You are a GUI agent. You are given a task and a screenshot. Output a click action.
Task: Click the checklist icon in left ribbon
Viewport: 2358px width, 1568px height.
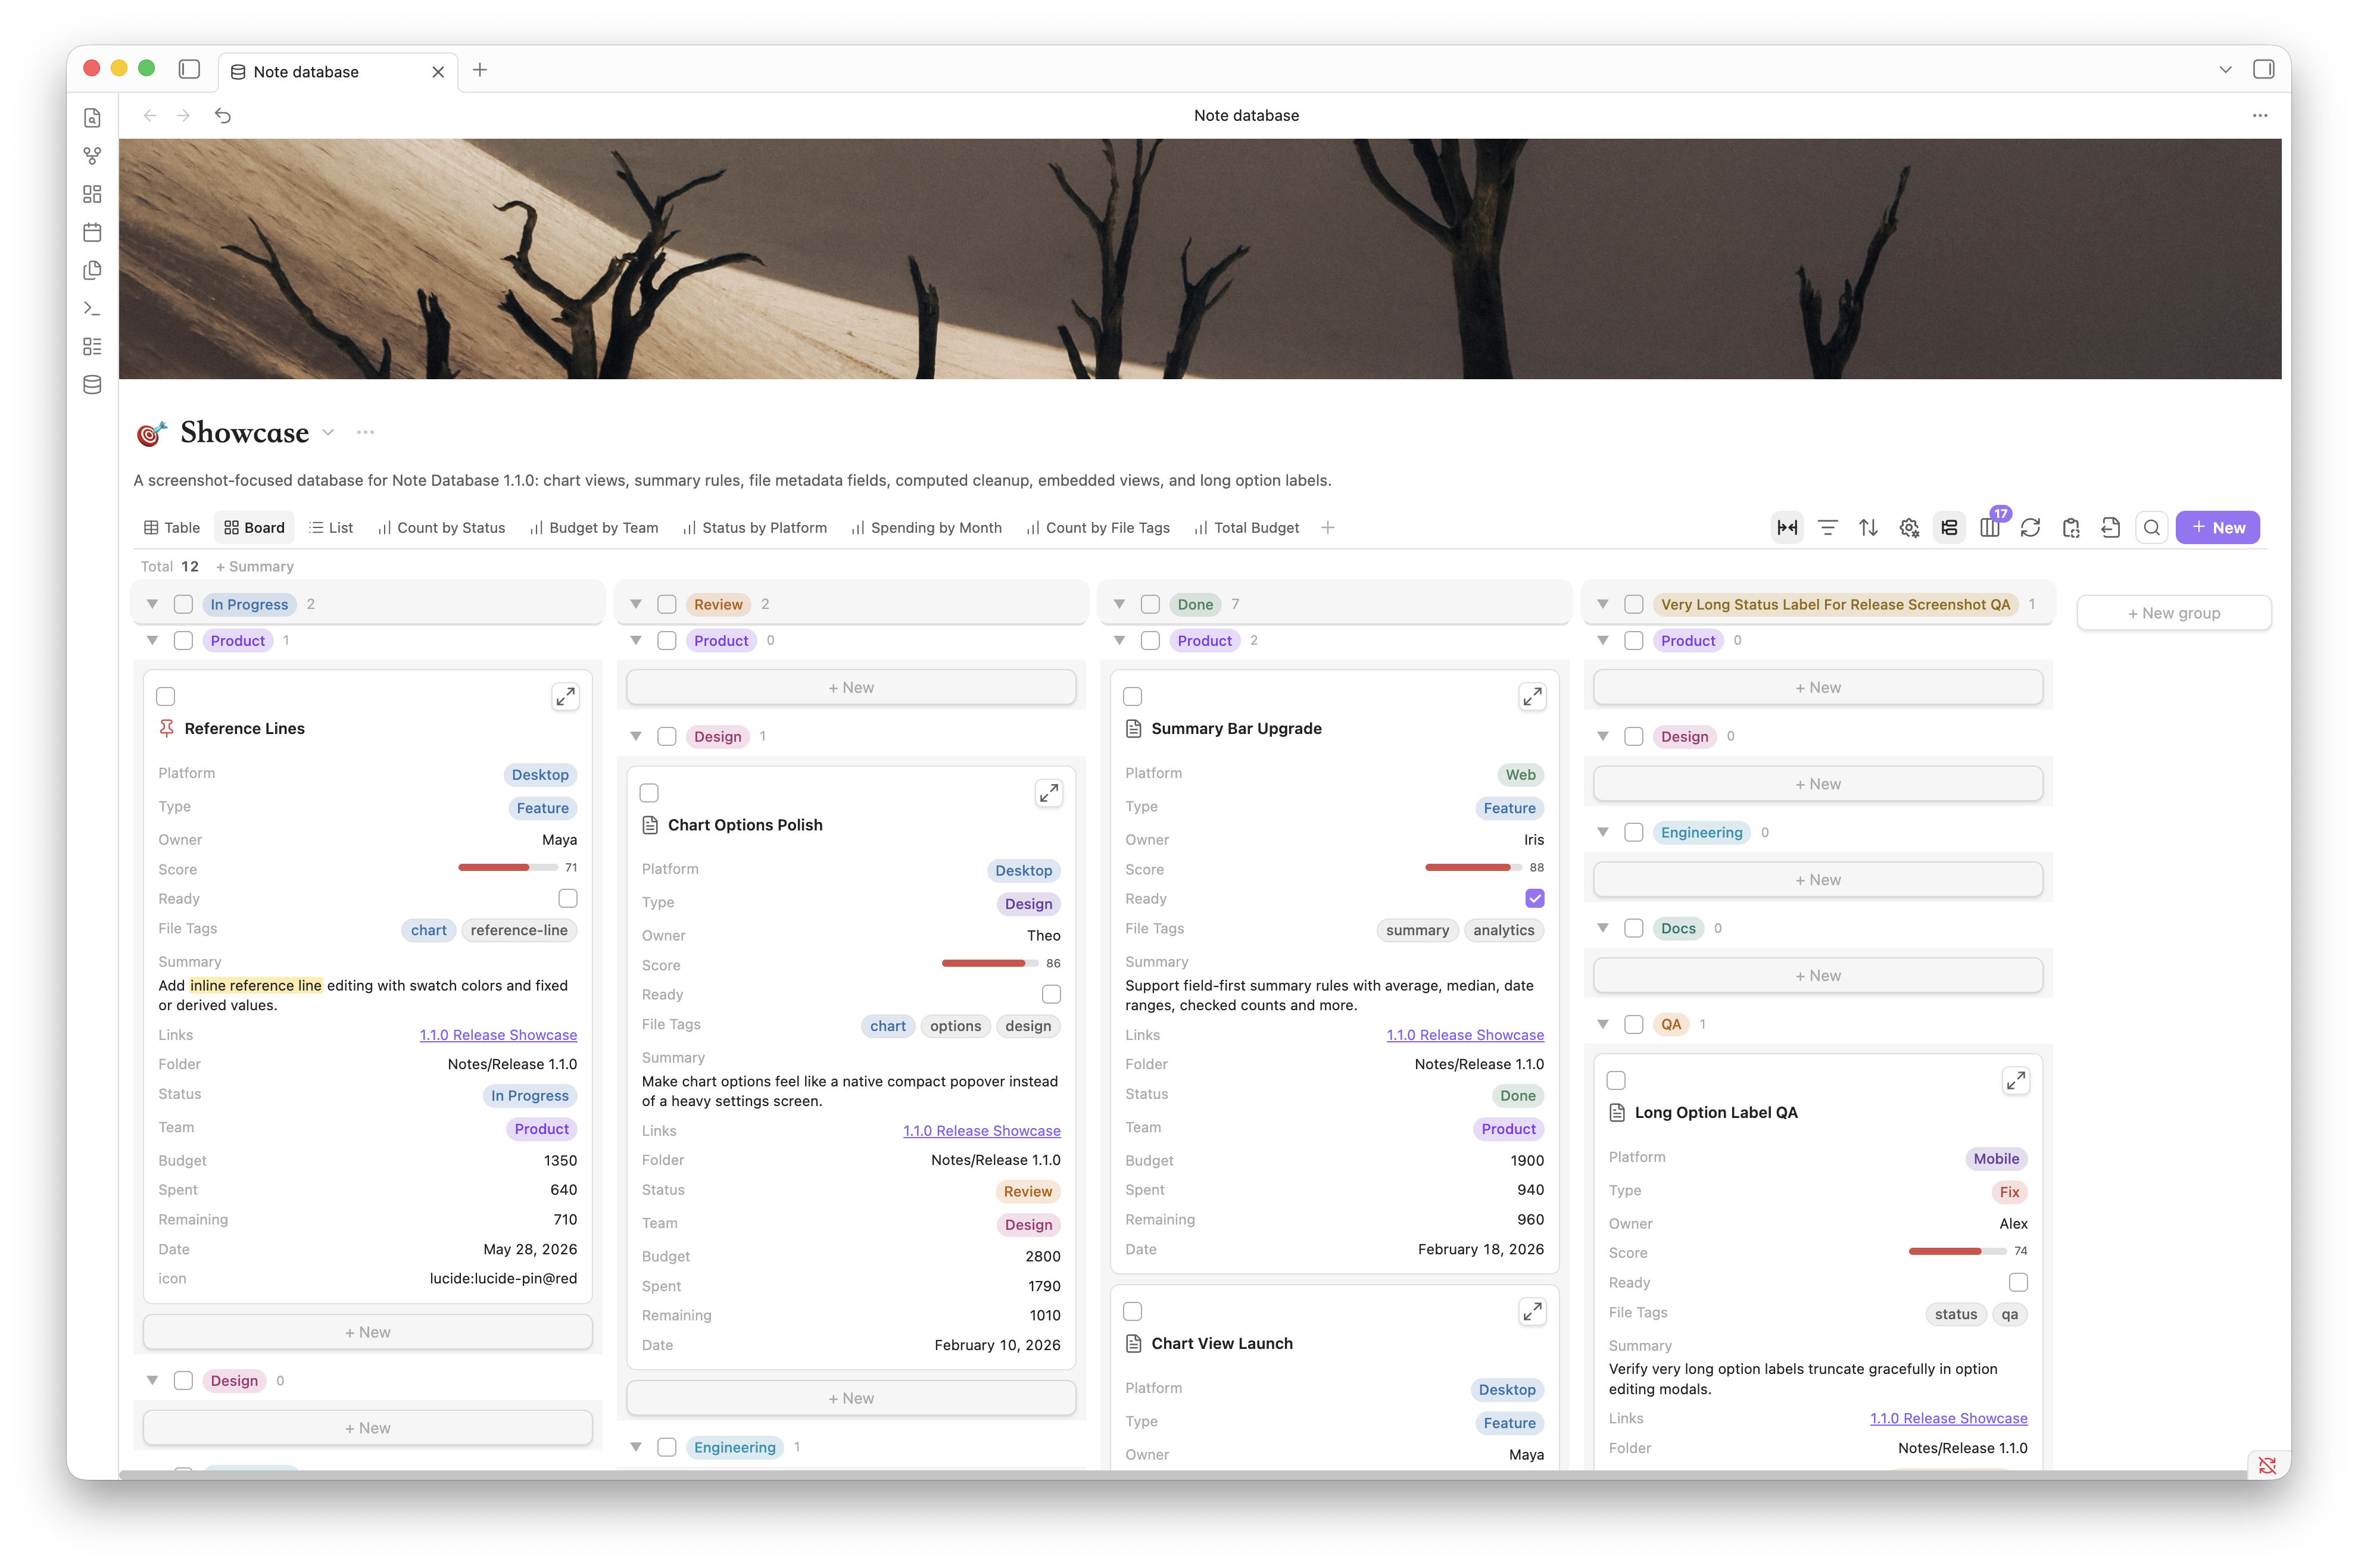[x=92, y=346]
